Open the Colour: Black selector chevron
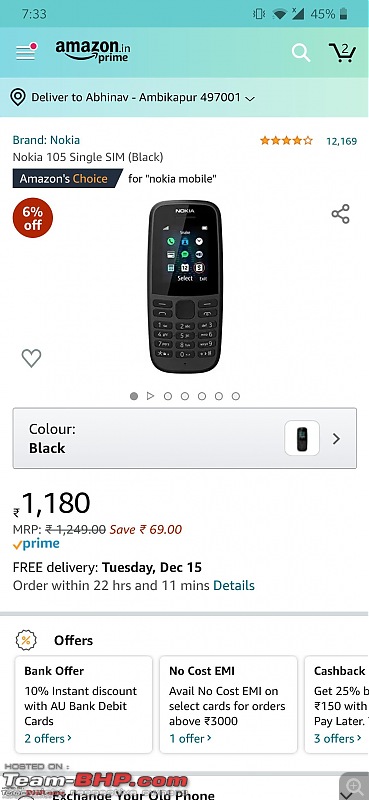The height and width of the screenshot is (800, 369). click(336, 439)
